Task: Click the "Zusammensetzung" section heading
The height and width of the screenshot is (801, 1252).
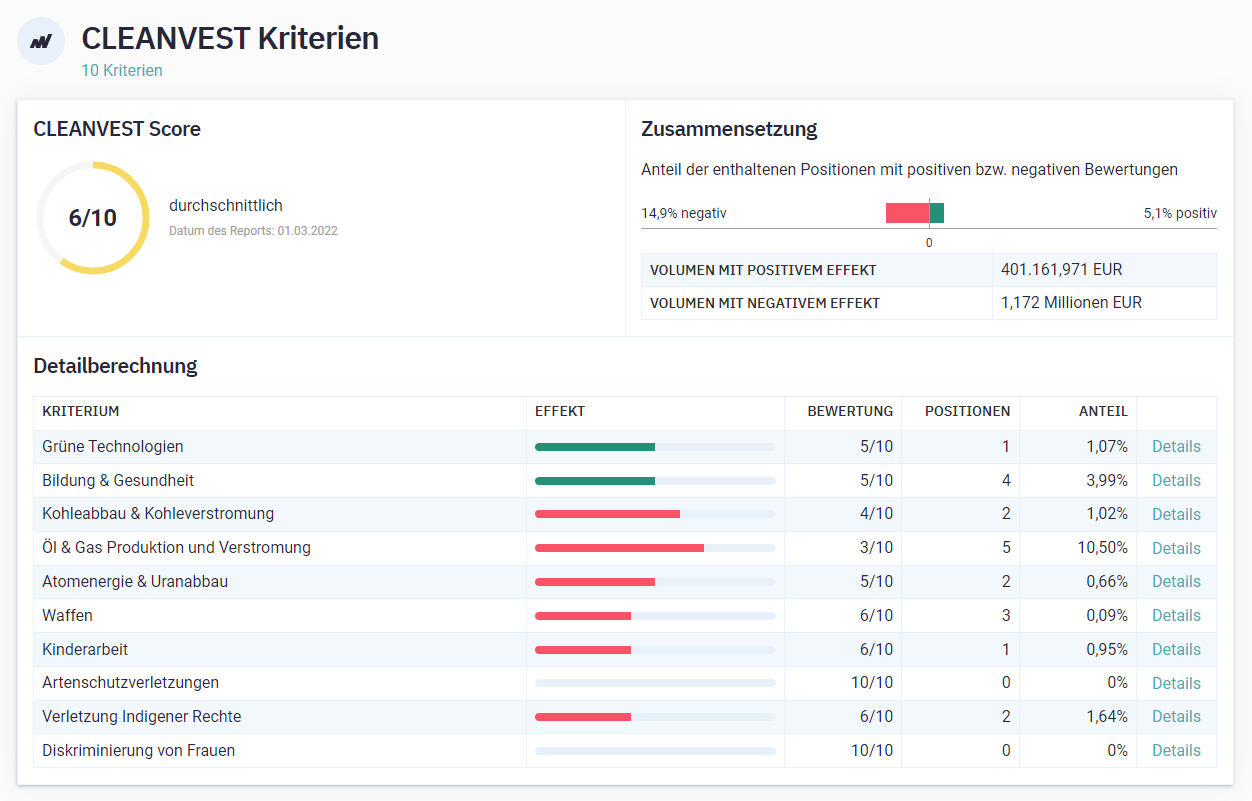Action: (x=729, y=129)
